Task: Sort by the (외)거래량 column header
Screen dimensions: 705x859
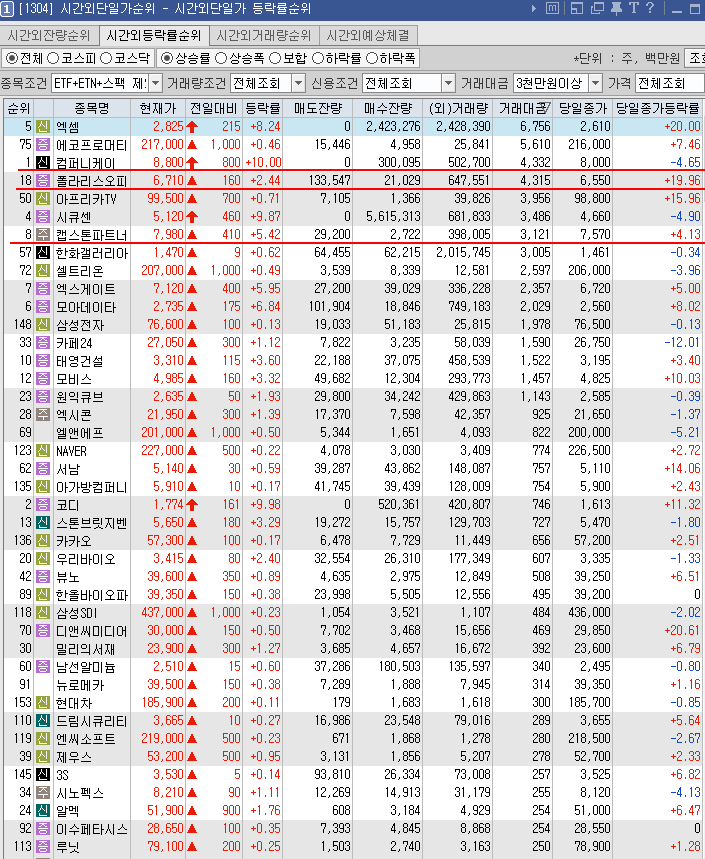Action: [458, 108]
